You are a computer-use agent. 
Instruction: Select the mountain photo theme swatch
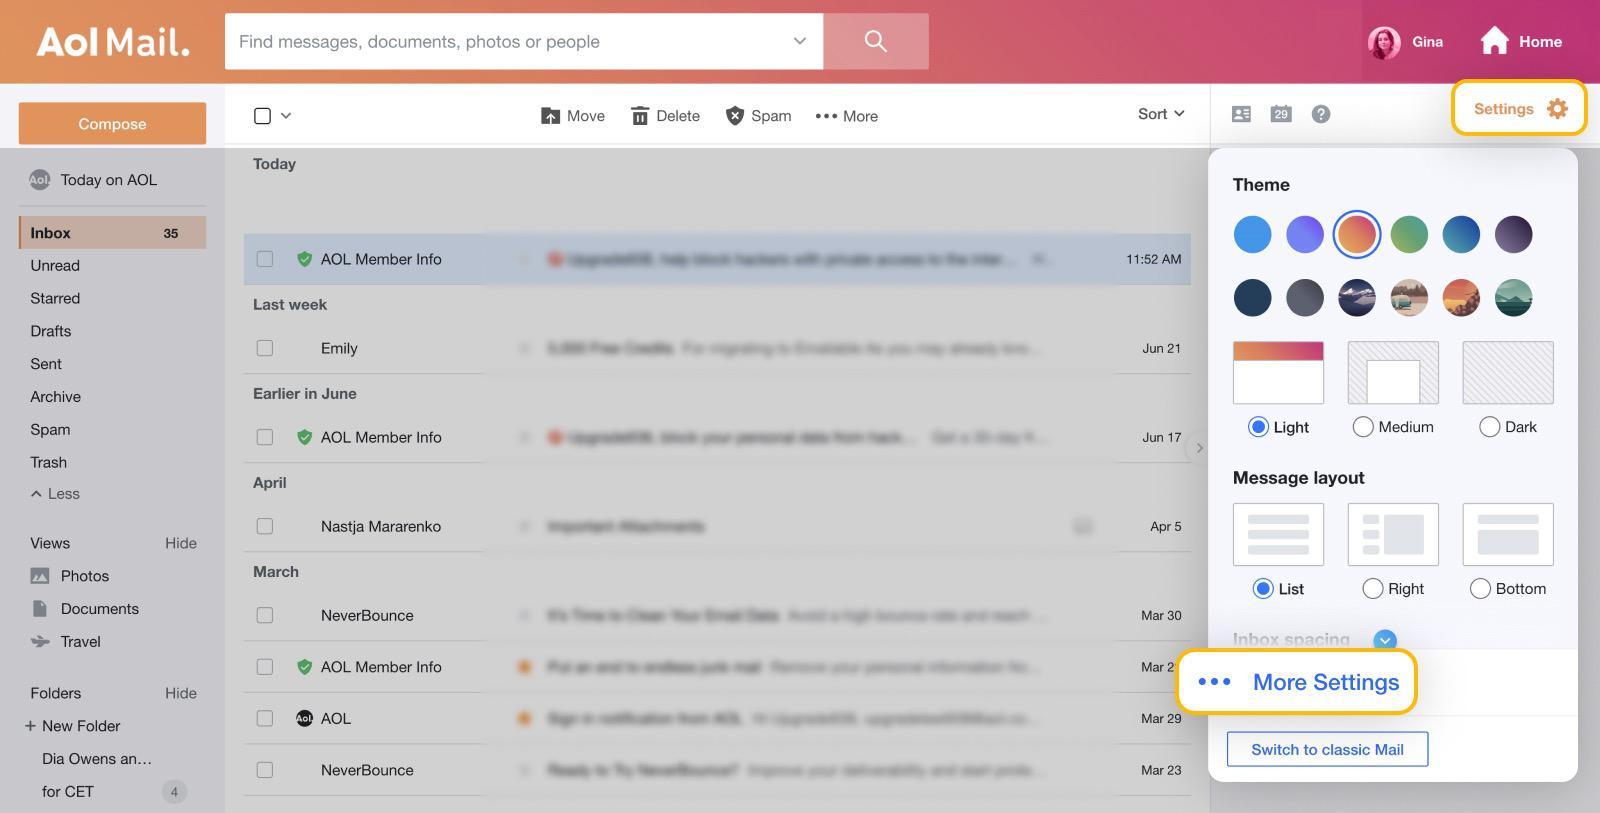pos(1357,298)
